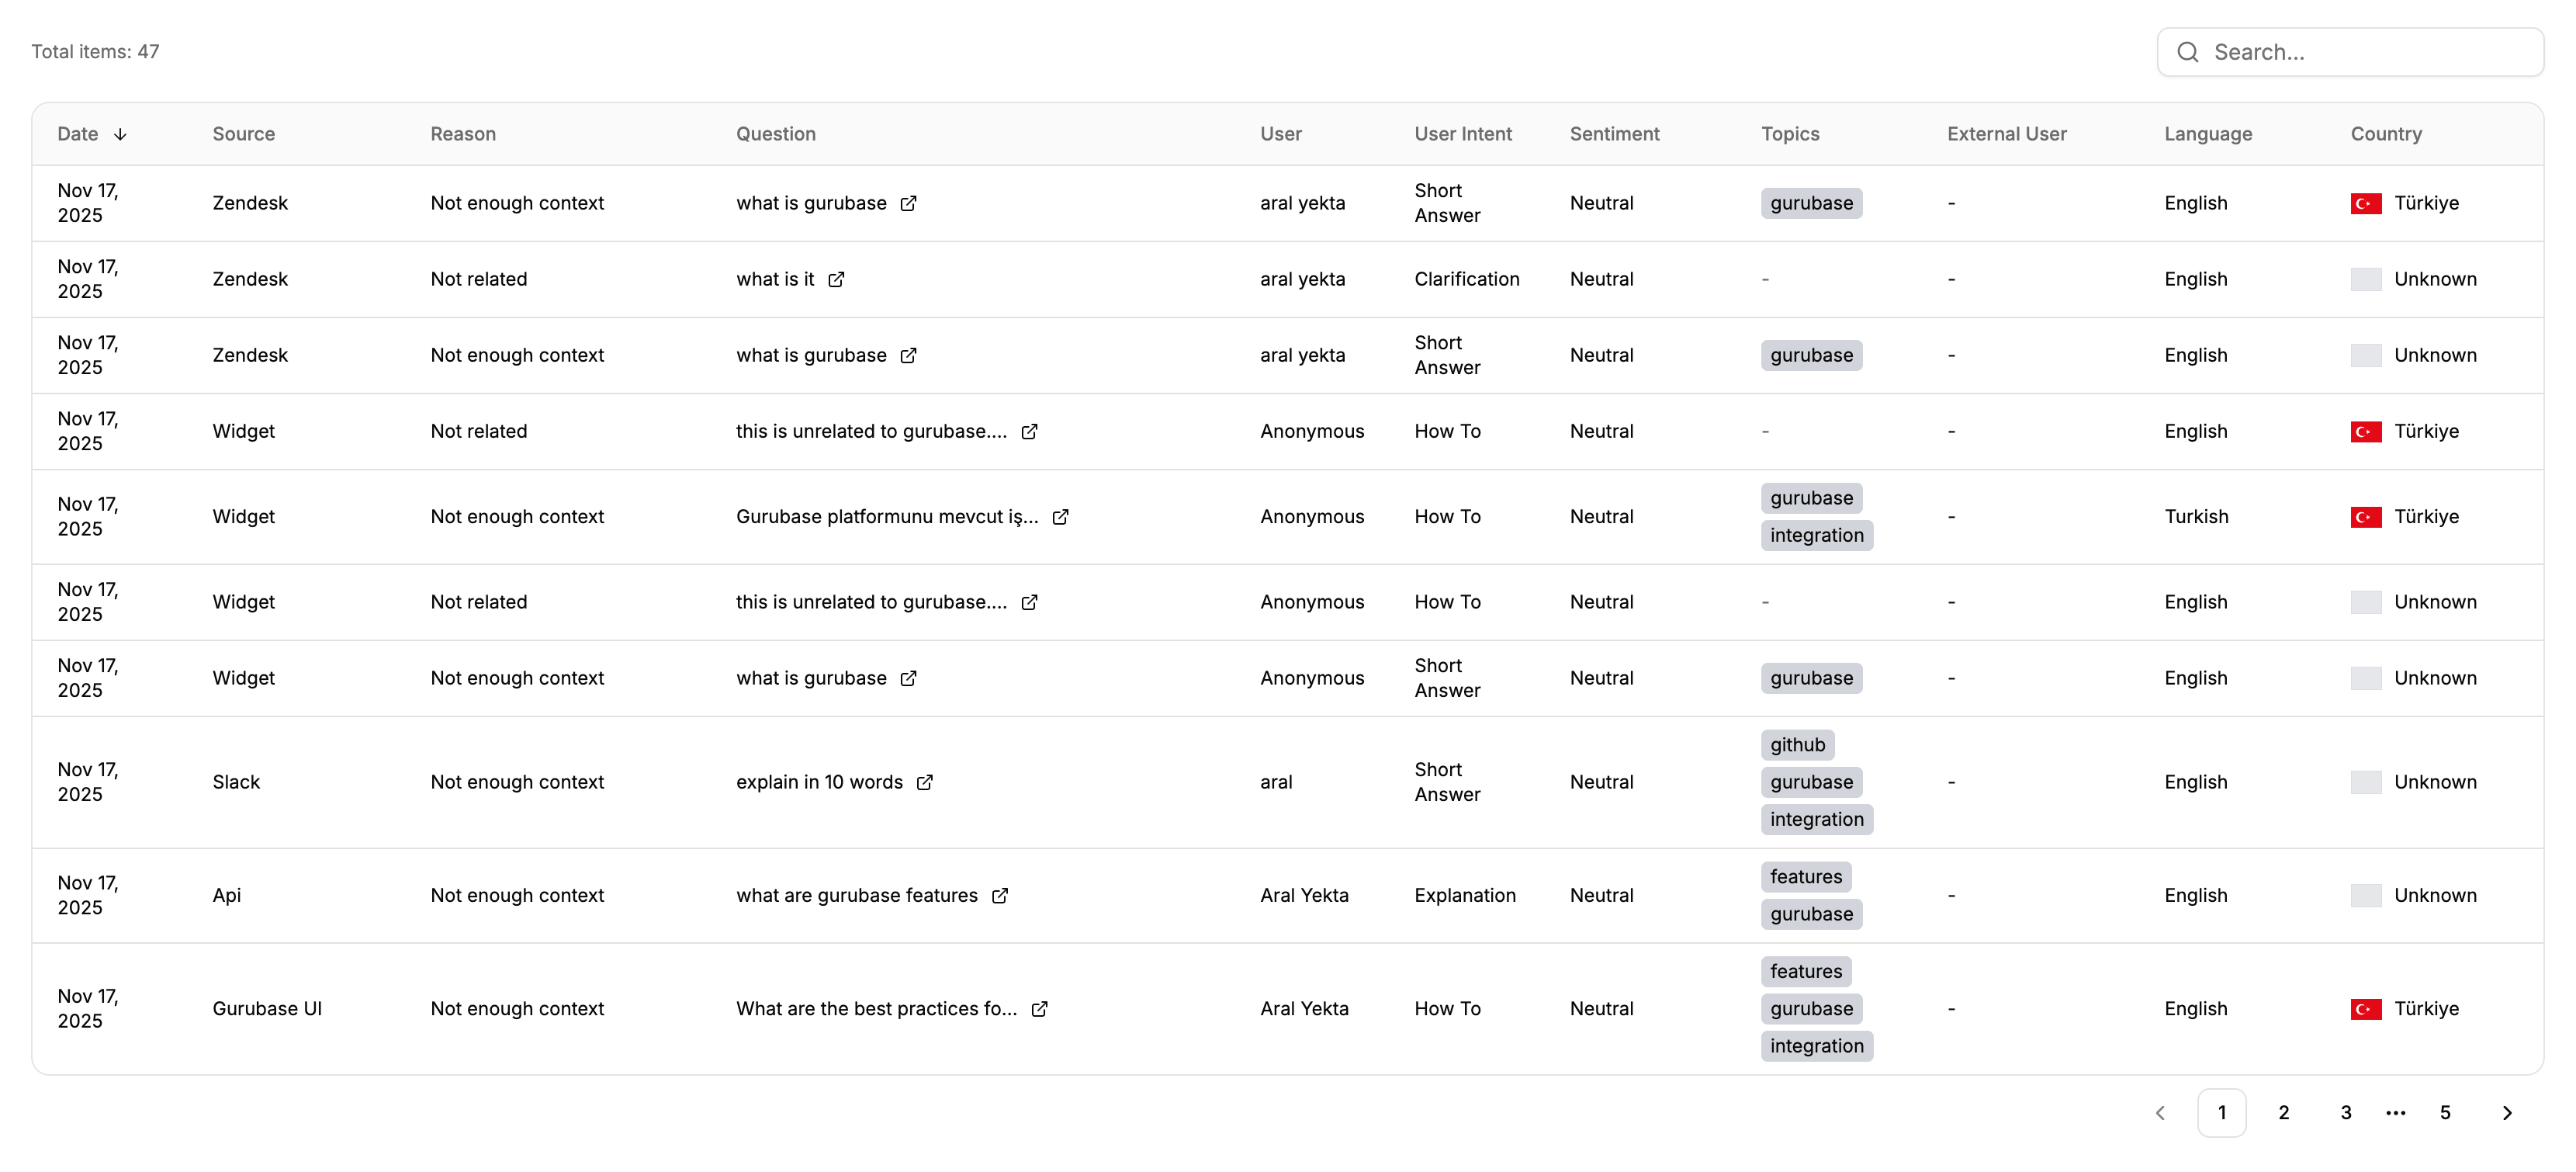The image size is (2576, 1172).
Task: Click the Source column header
Action: [x=243, y=133]
